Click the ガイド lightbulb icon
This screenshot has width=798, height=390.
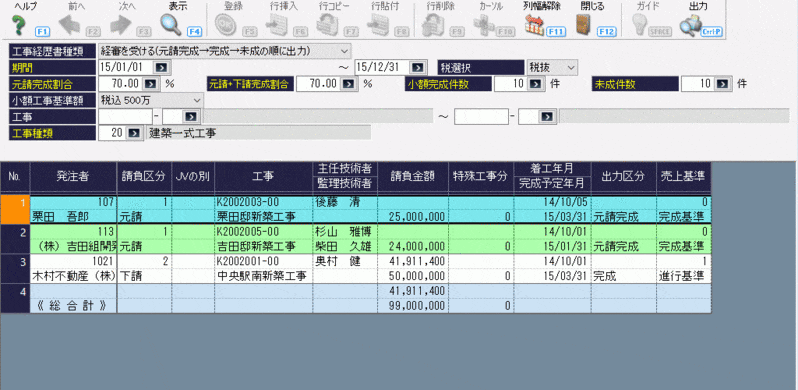tap(639, 24)
